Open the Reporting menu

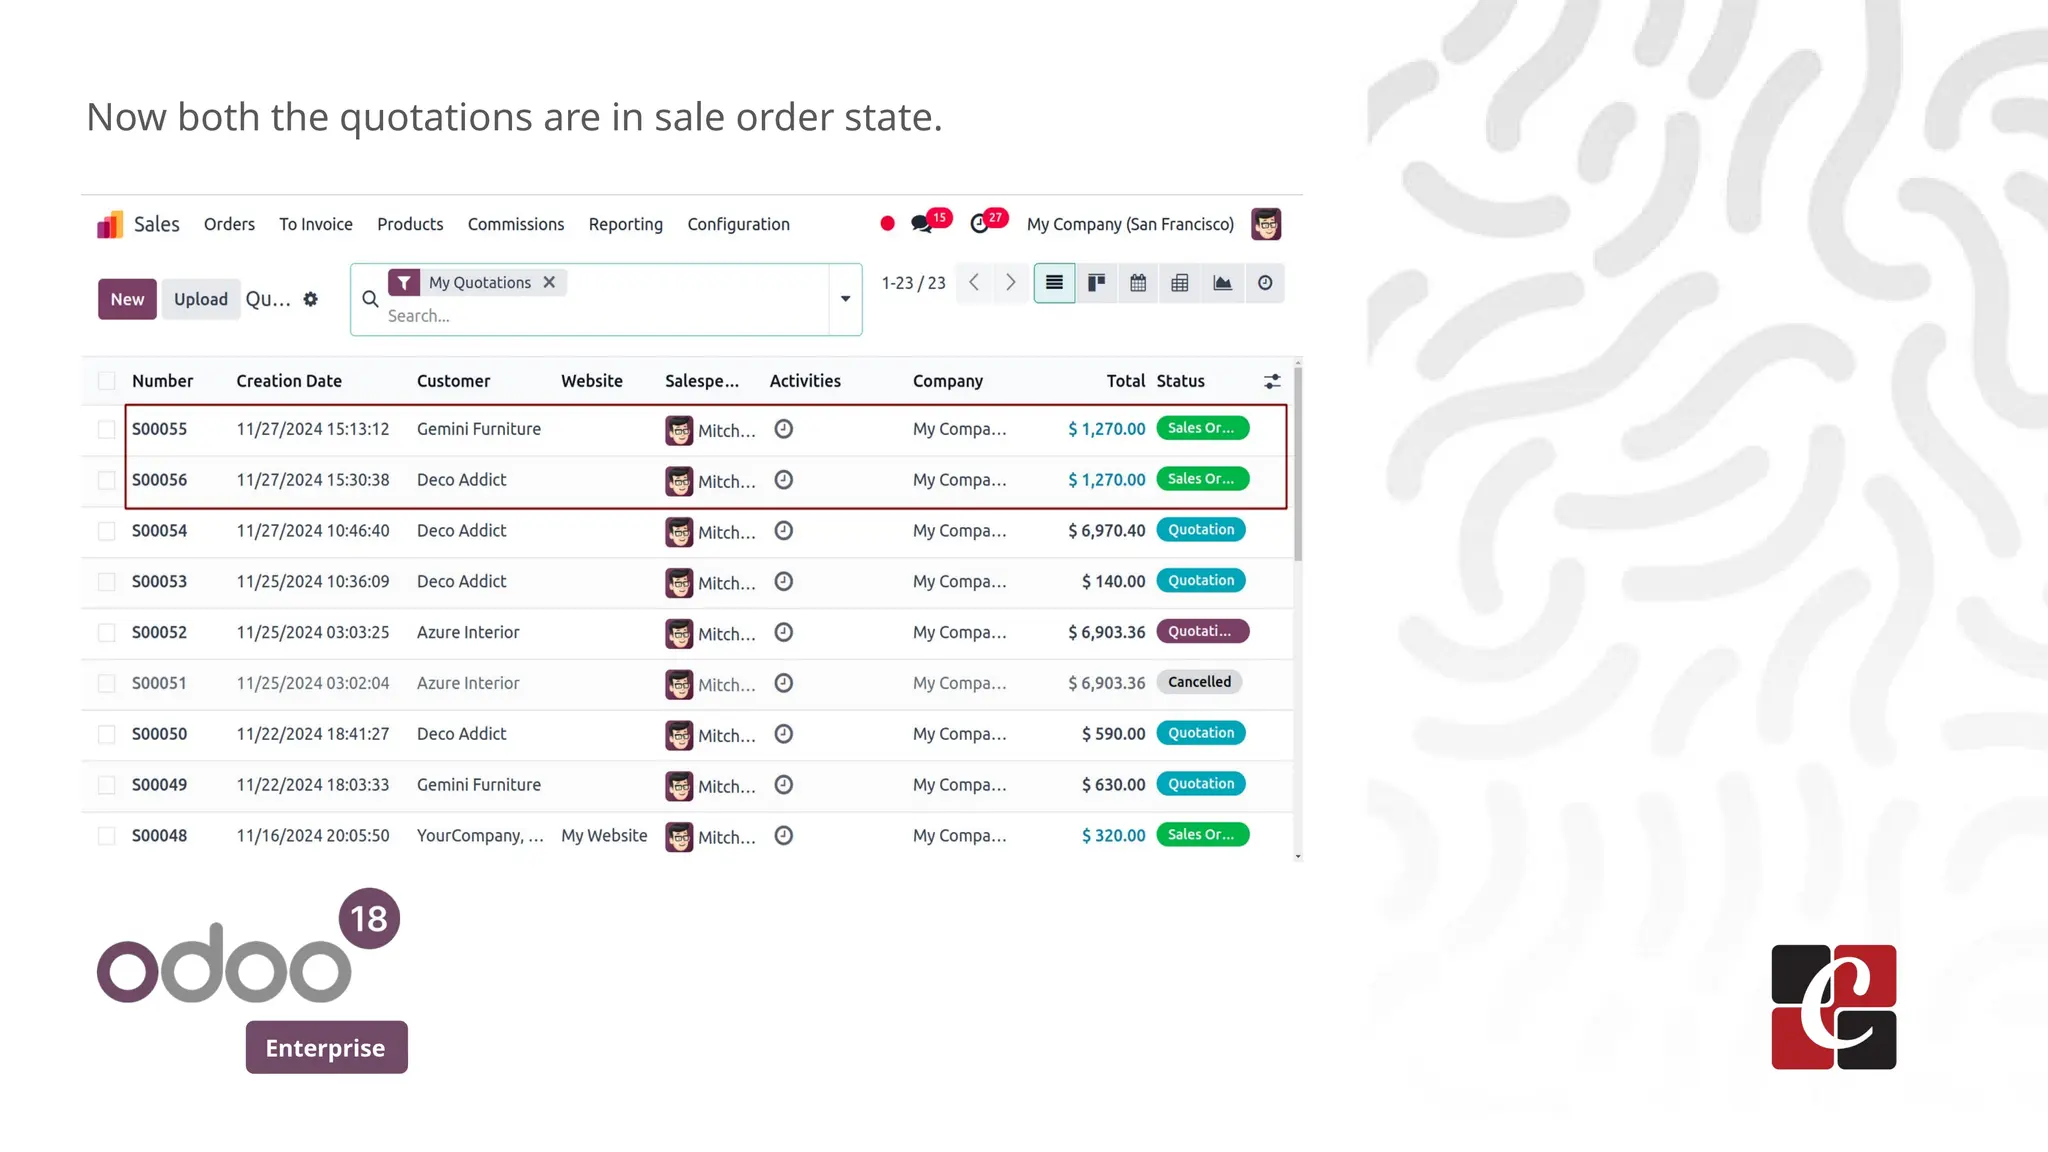[625, 224]
